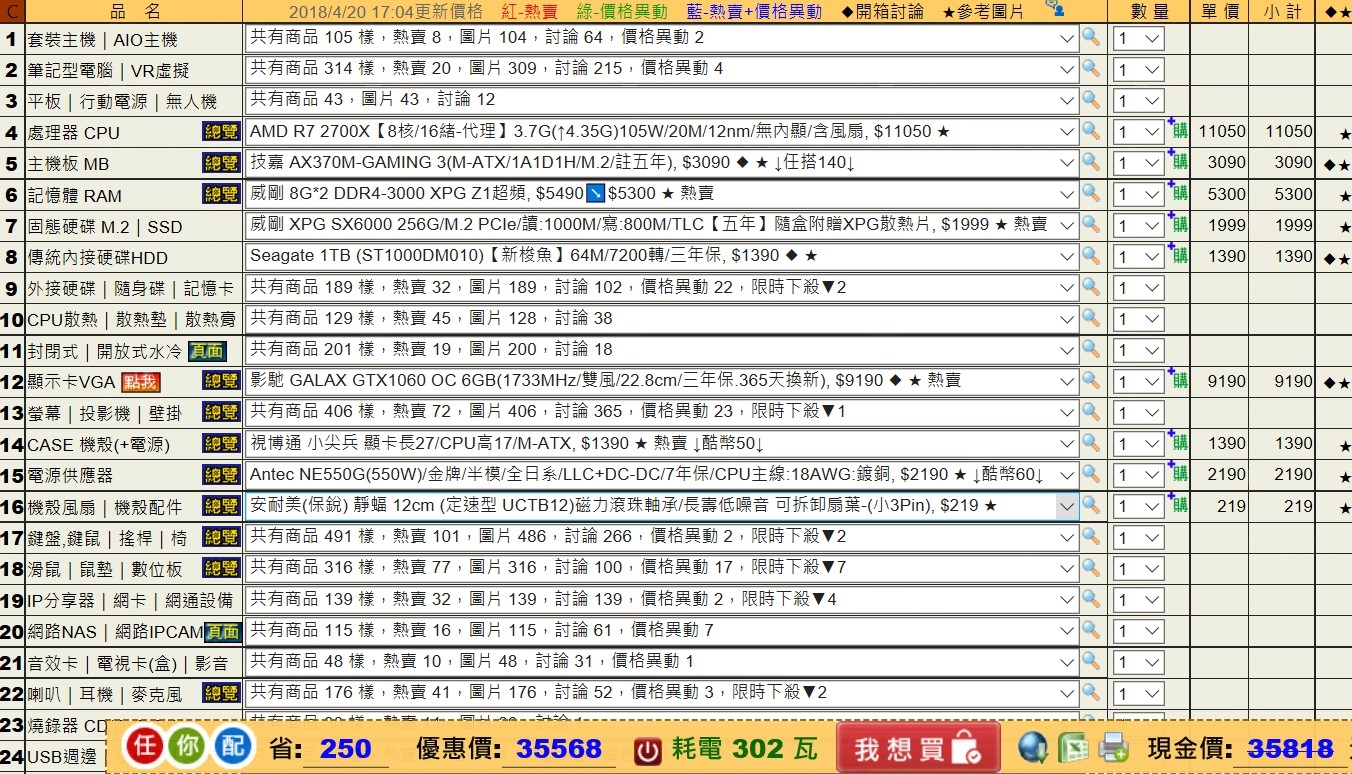The width and height of the screenshot is (1352, 774).
Task: Click the discussion people icon in the header
Action: click(1054, 8)
